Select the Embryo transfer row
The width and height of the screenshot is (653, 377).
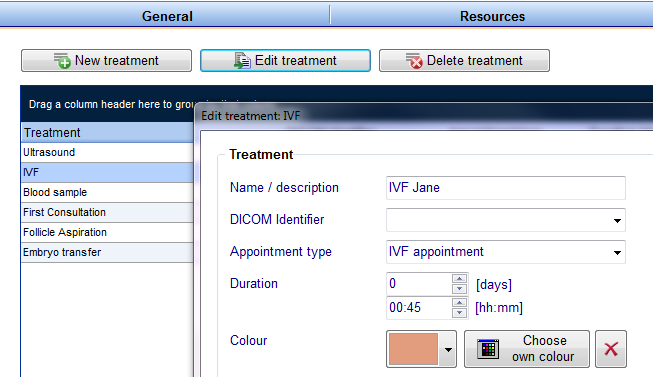(107, 252)
